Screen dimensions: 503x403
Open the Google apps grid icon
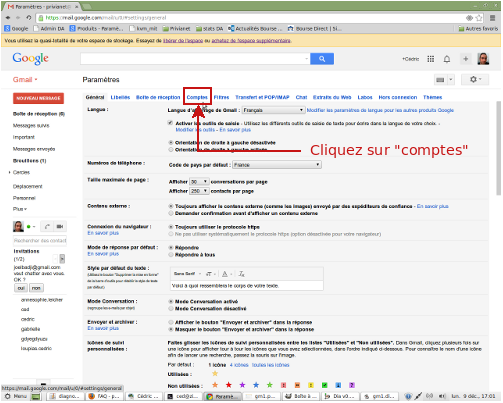coord(431,59)
